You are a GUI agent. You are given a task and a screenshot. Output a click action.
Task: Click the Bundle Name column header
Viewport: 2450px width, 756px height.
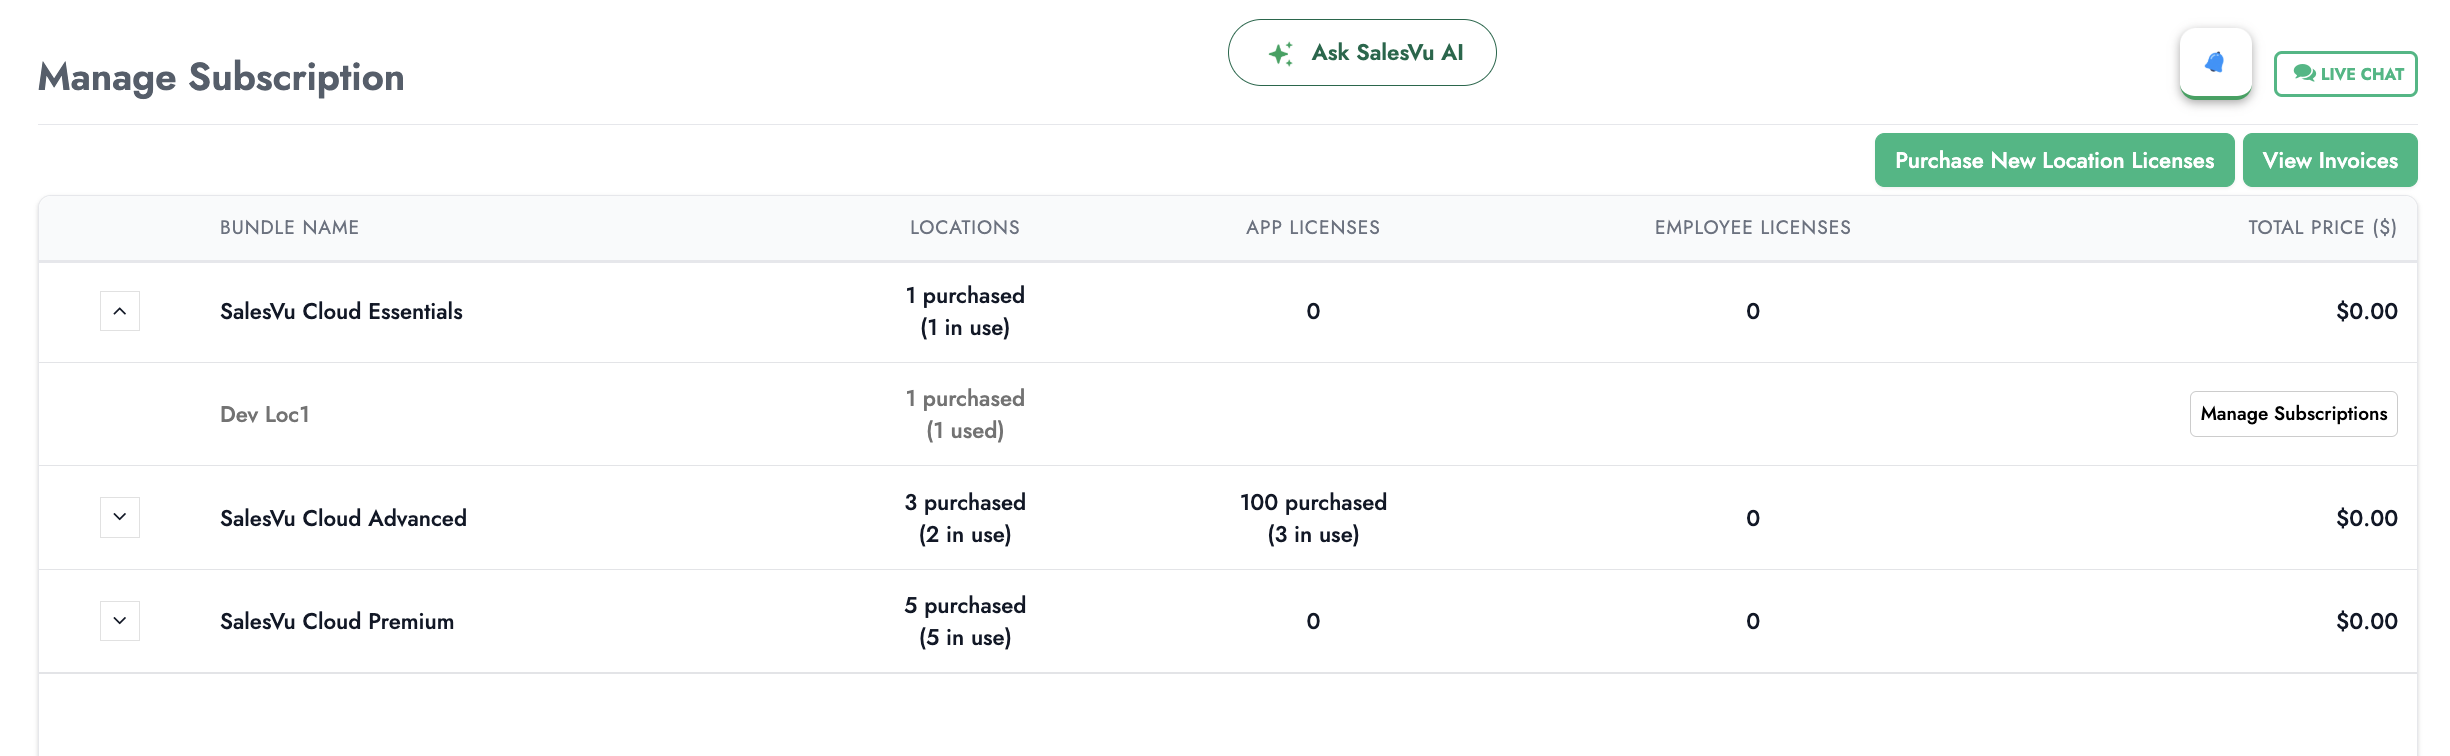click(289, 228)
